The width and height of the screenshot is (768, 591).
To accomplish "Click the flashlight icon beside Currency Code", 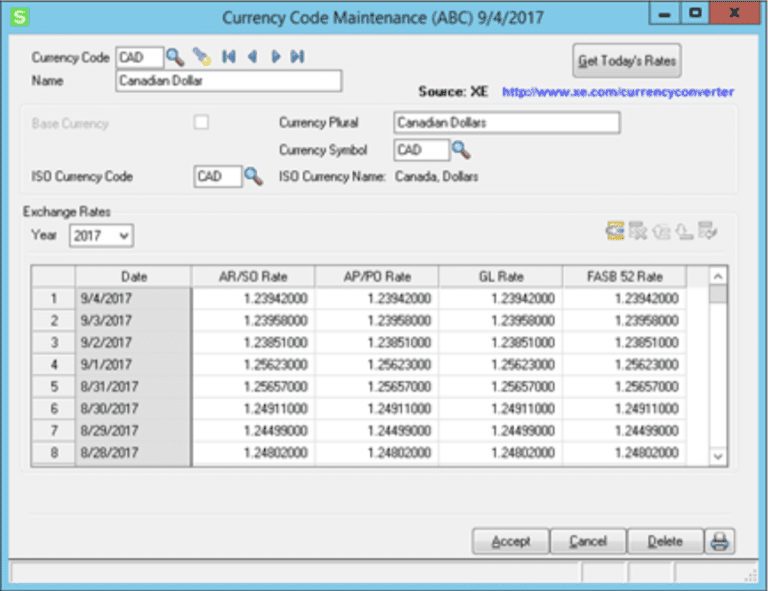I will [202, 58].
